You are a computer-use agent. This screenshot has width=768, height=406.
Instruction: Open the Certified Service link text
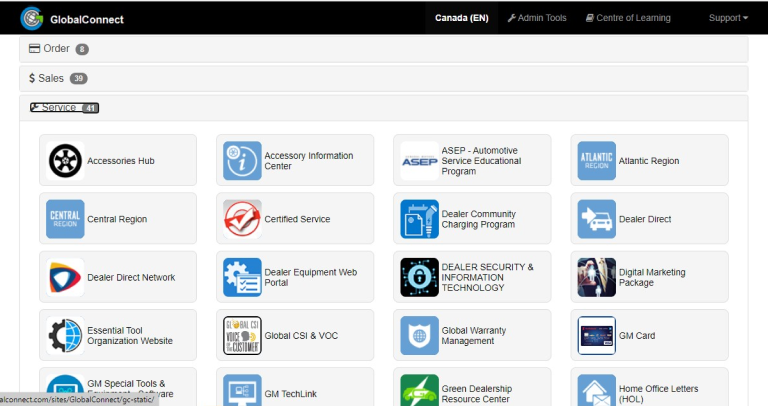click(x=297, y=219)
